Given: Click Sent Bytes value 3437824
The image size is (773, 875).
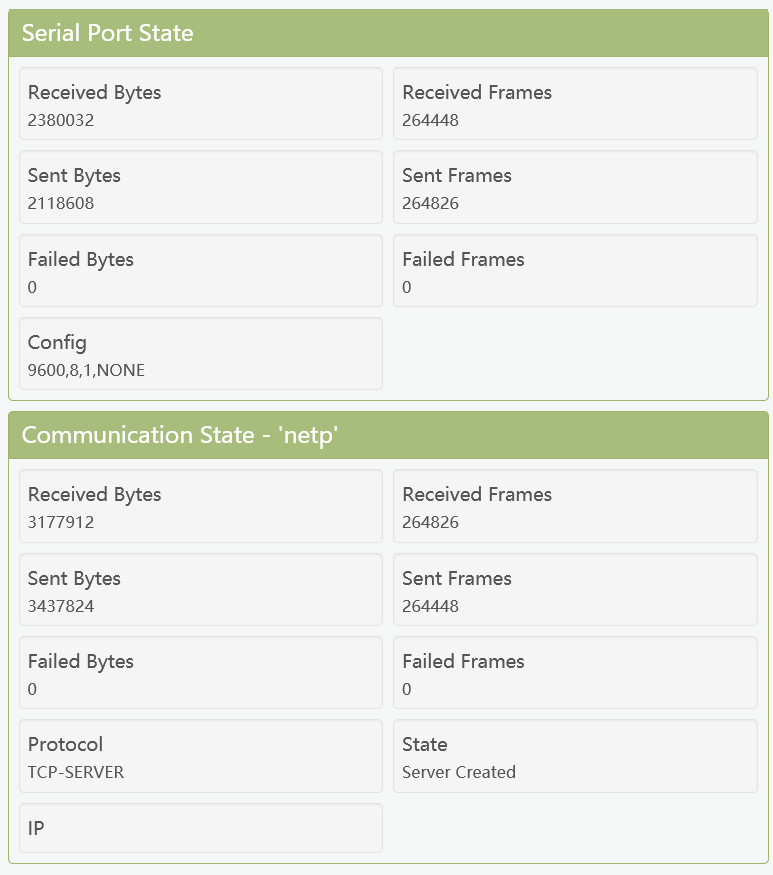Looking at the screenshot, I should (x=61, y=606).
